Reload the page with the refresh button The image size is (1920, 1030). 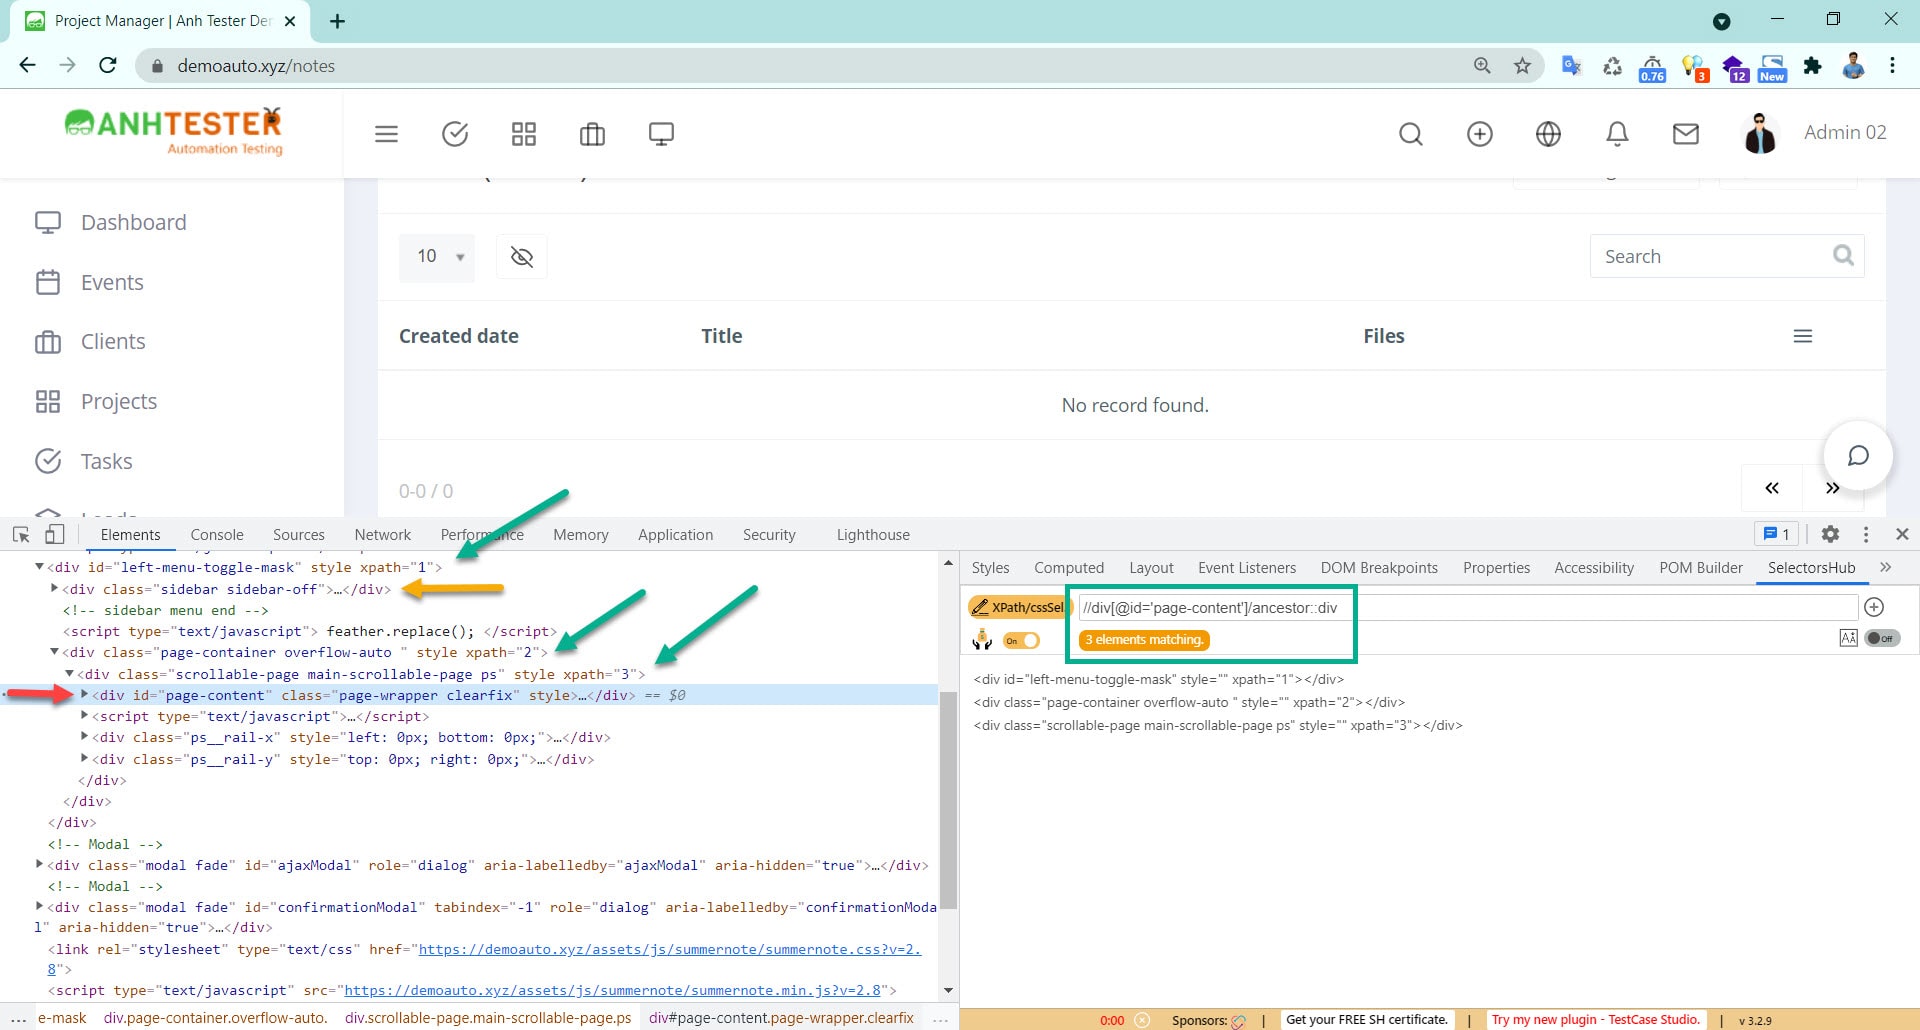pyautogui.click(x=108, y=66)
